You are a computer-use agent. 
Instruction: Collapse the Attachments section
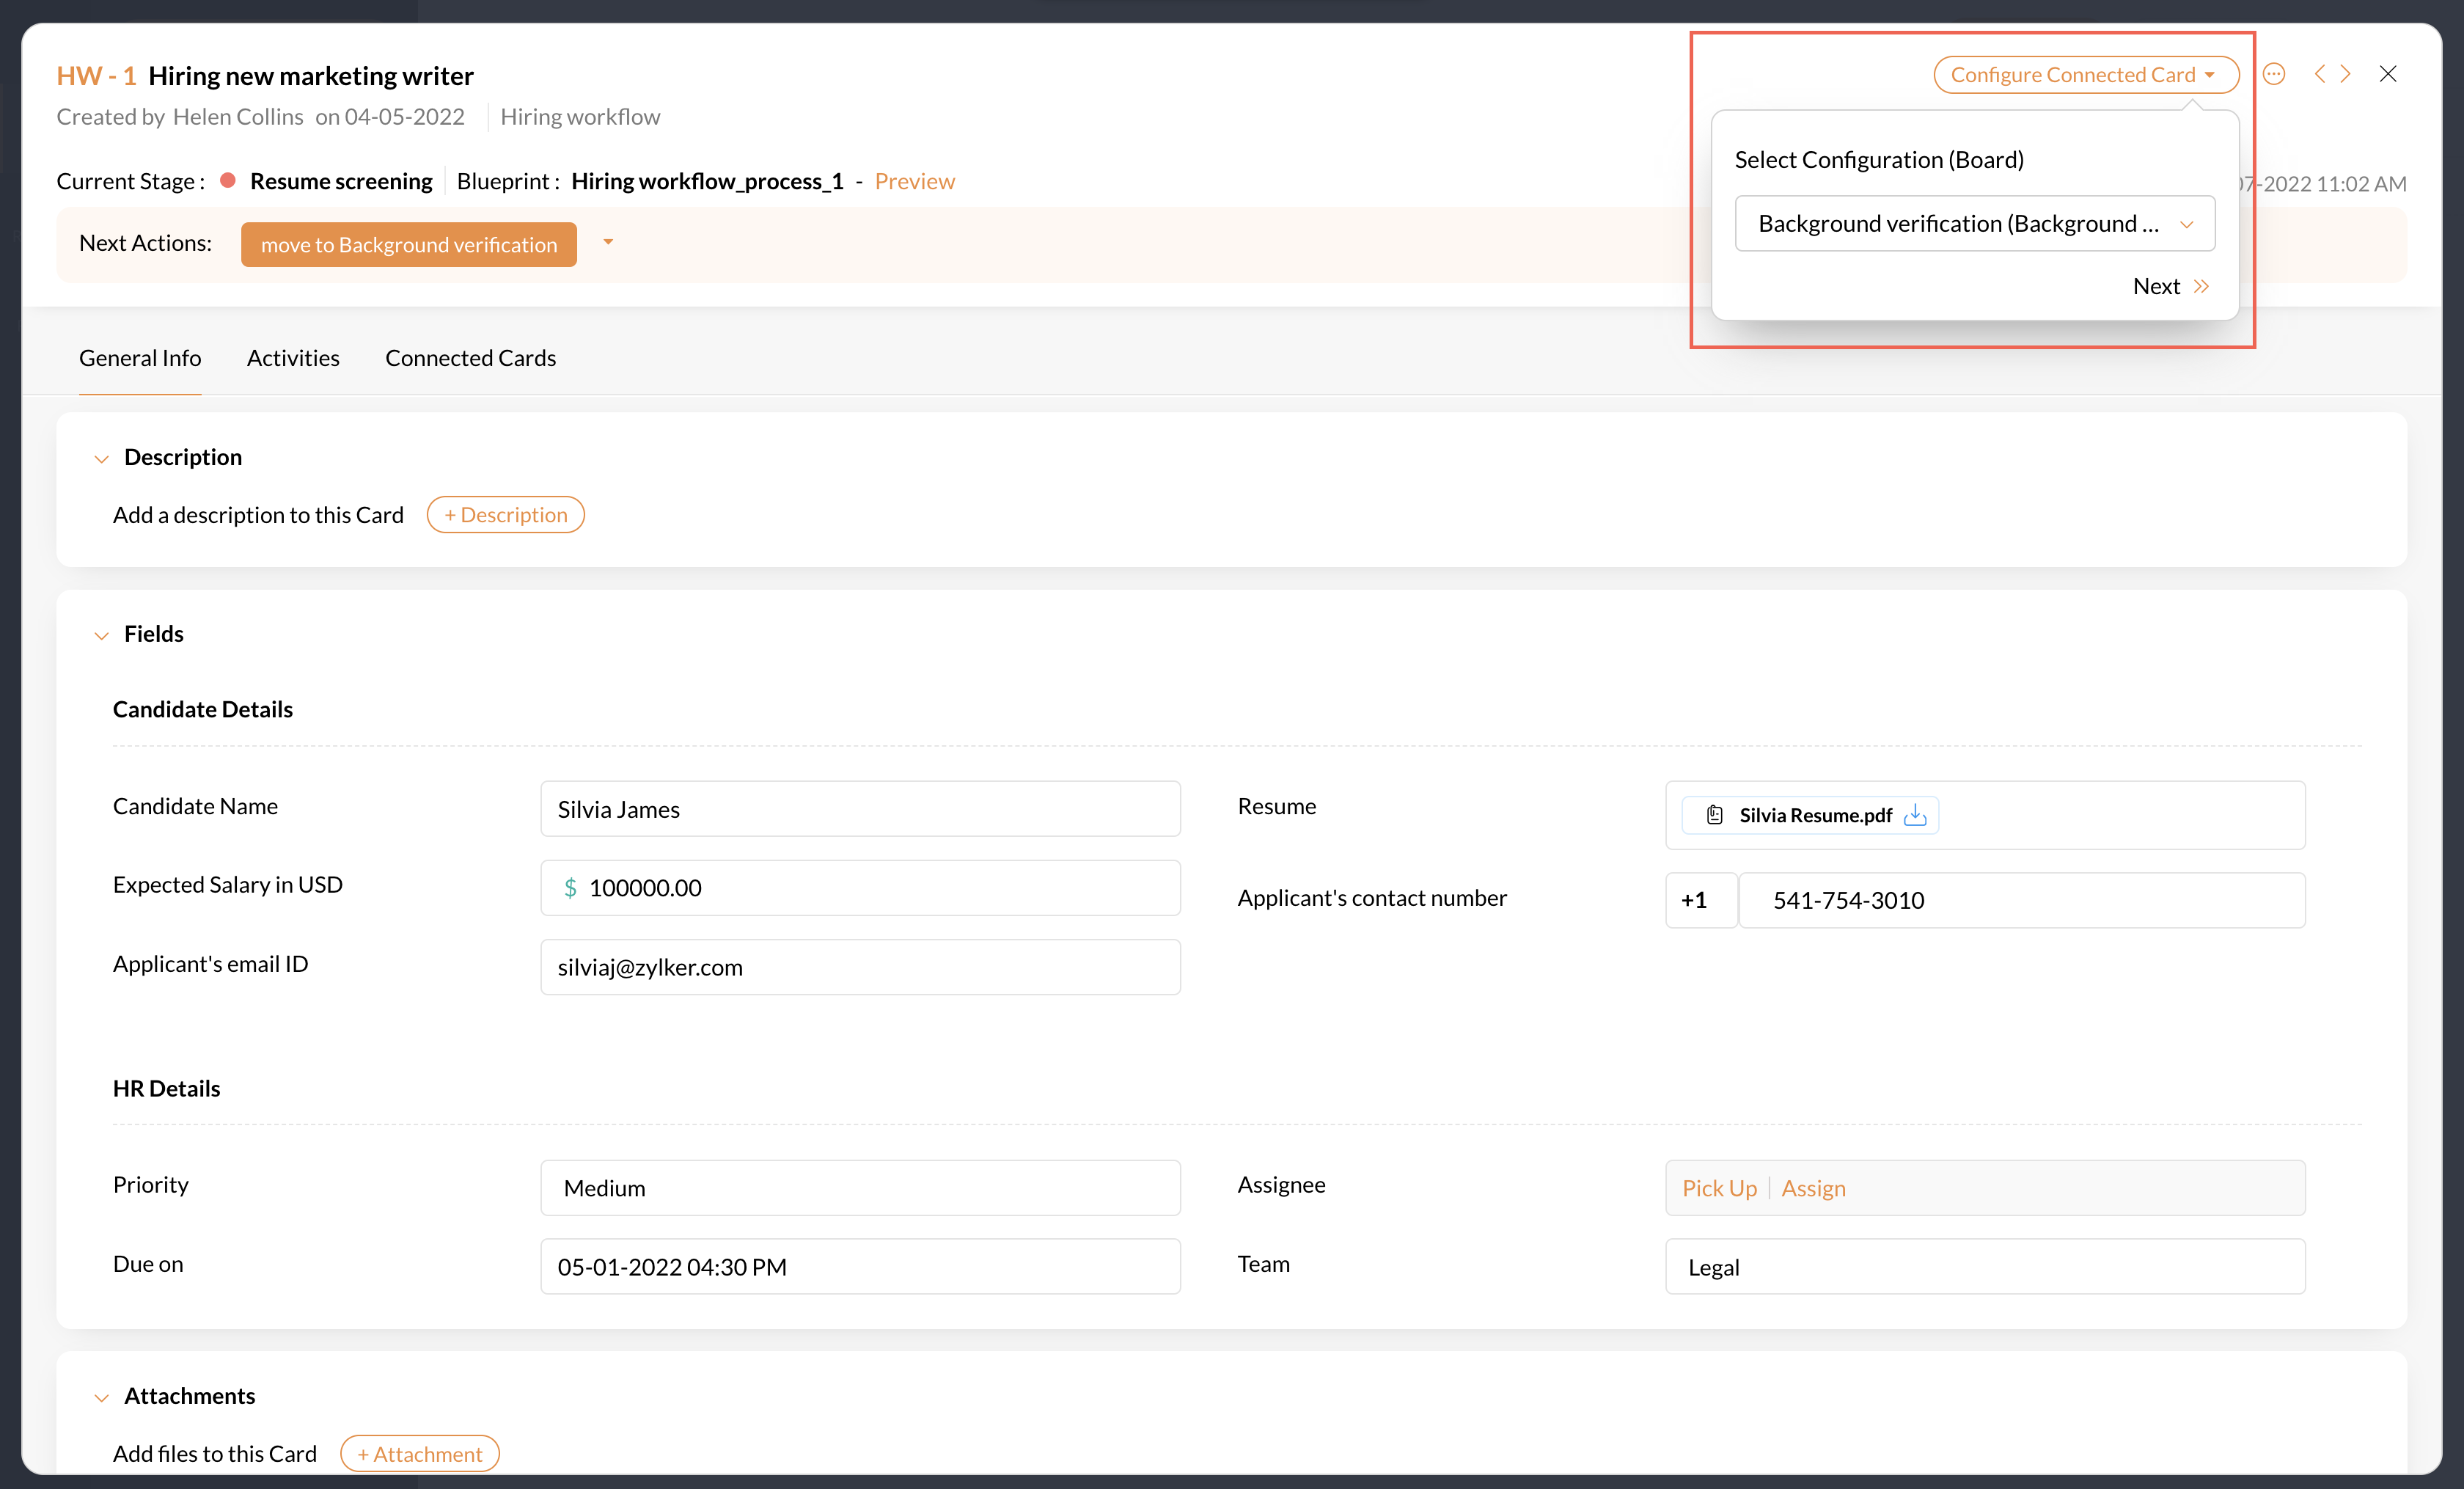[101, 1398]
